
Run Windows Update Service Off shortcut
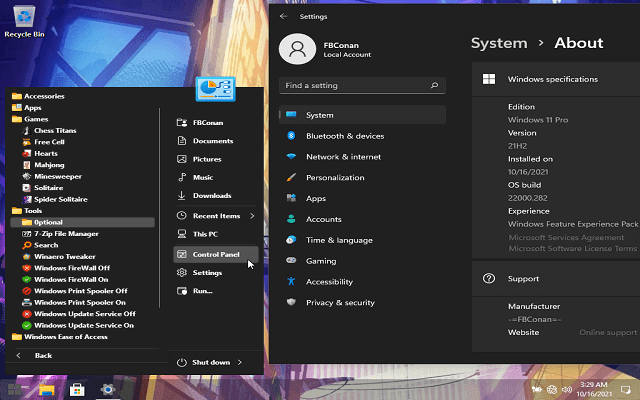pos(79,314)
